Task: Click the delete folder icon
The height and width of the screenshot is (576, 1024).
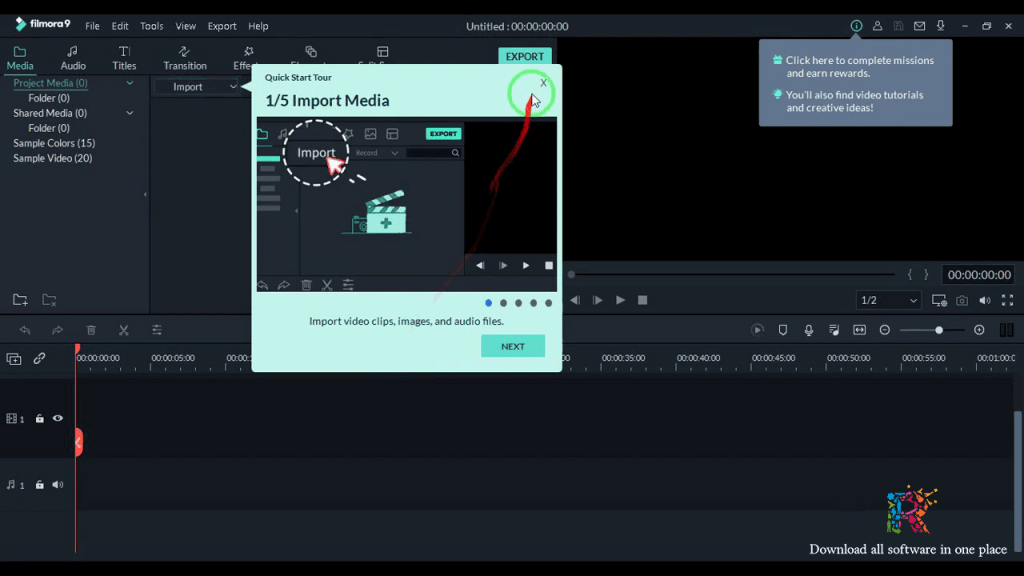Action: pyautogui.click(x=49, y=300)
